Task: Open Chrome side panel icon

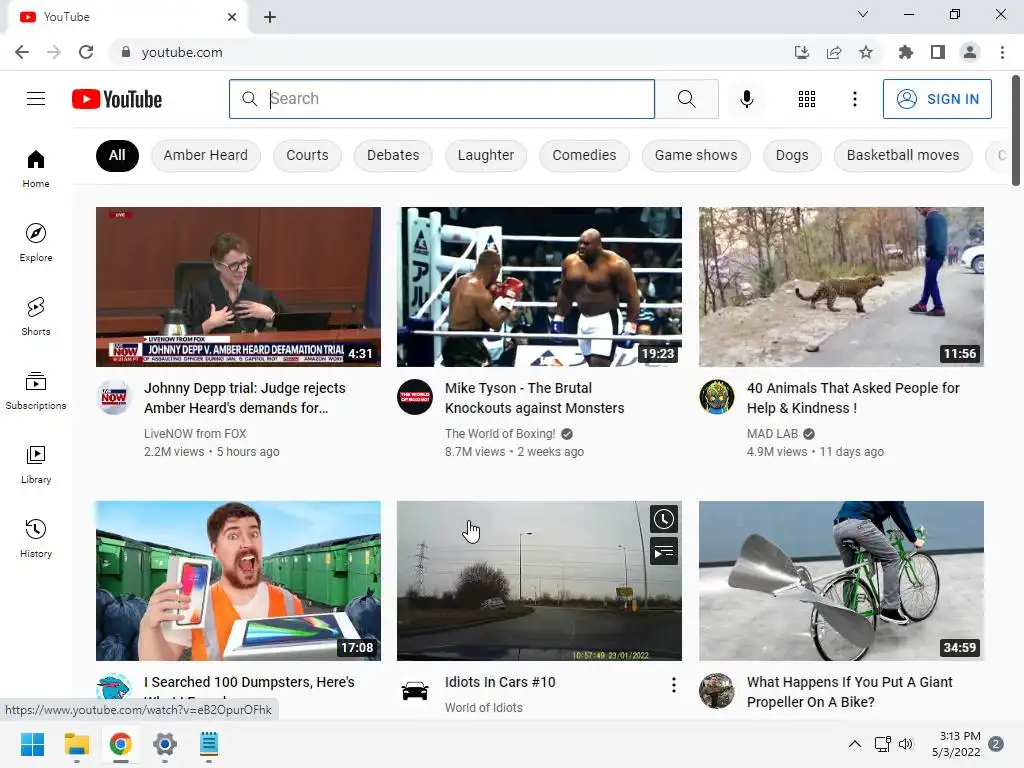Action: tap(938, 52)
